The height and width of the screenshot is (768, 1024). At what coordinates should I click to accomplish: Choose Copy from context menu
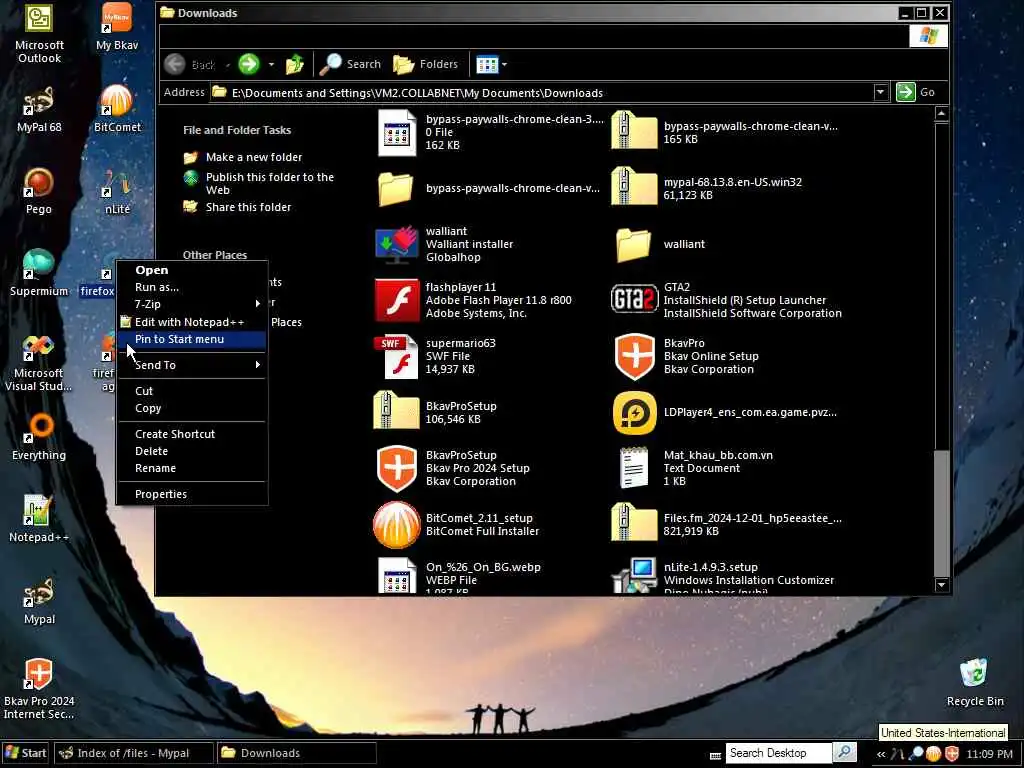[192, 408]
